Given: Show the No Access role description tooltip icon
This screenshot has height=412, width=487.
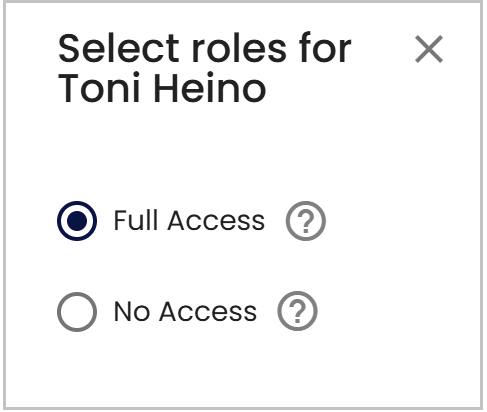Looking at the screenshot, I should pyautogui.click(x=297, y=311).
